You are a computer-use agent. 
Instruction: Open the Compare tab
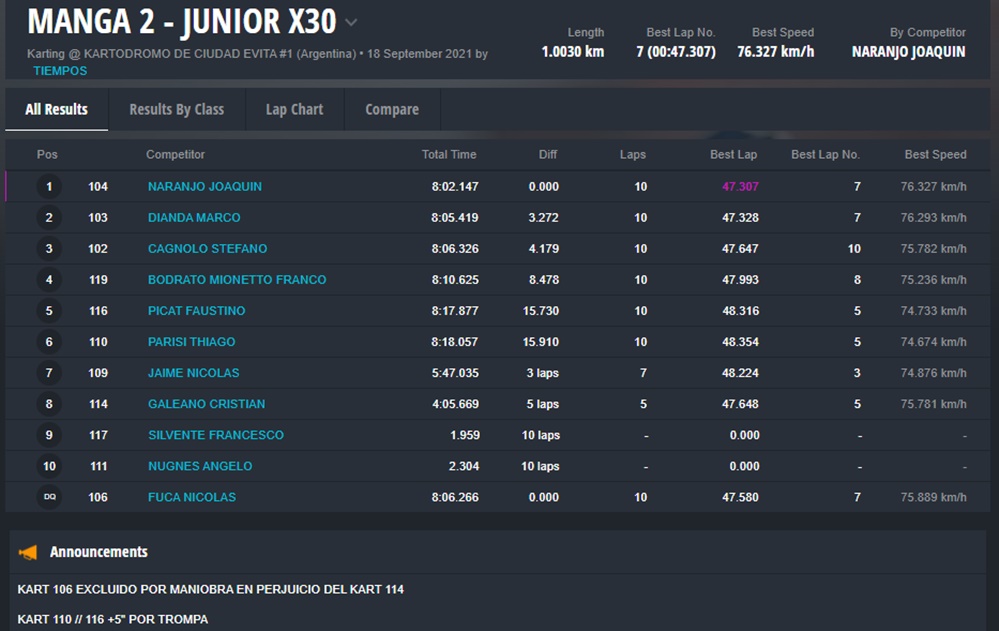(392, 110)
